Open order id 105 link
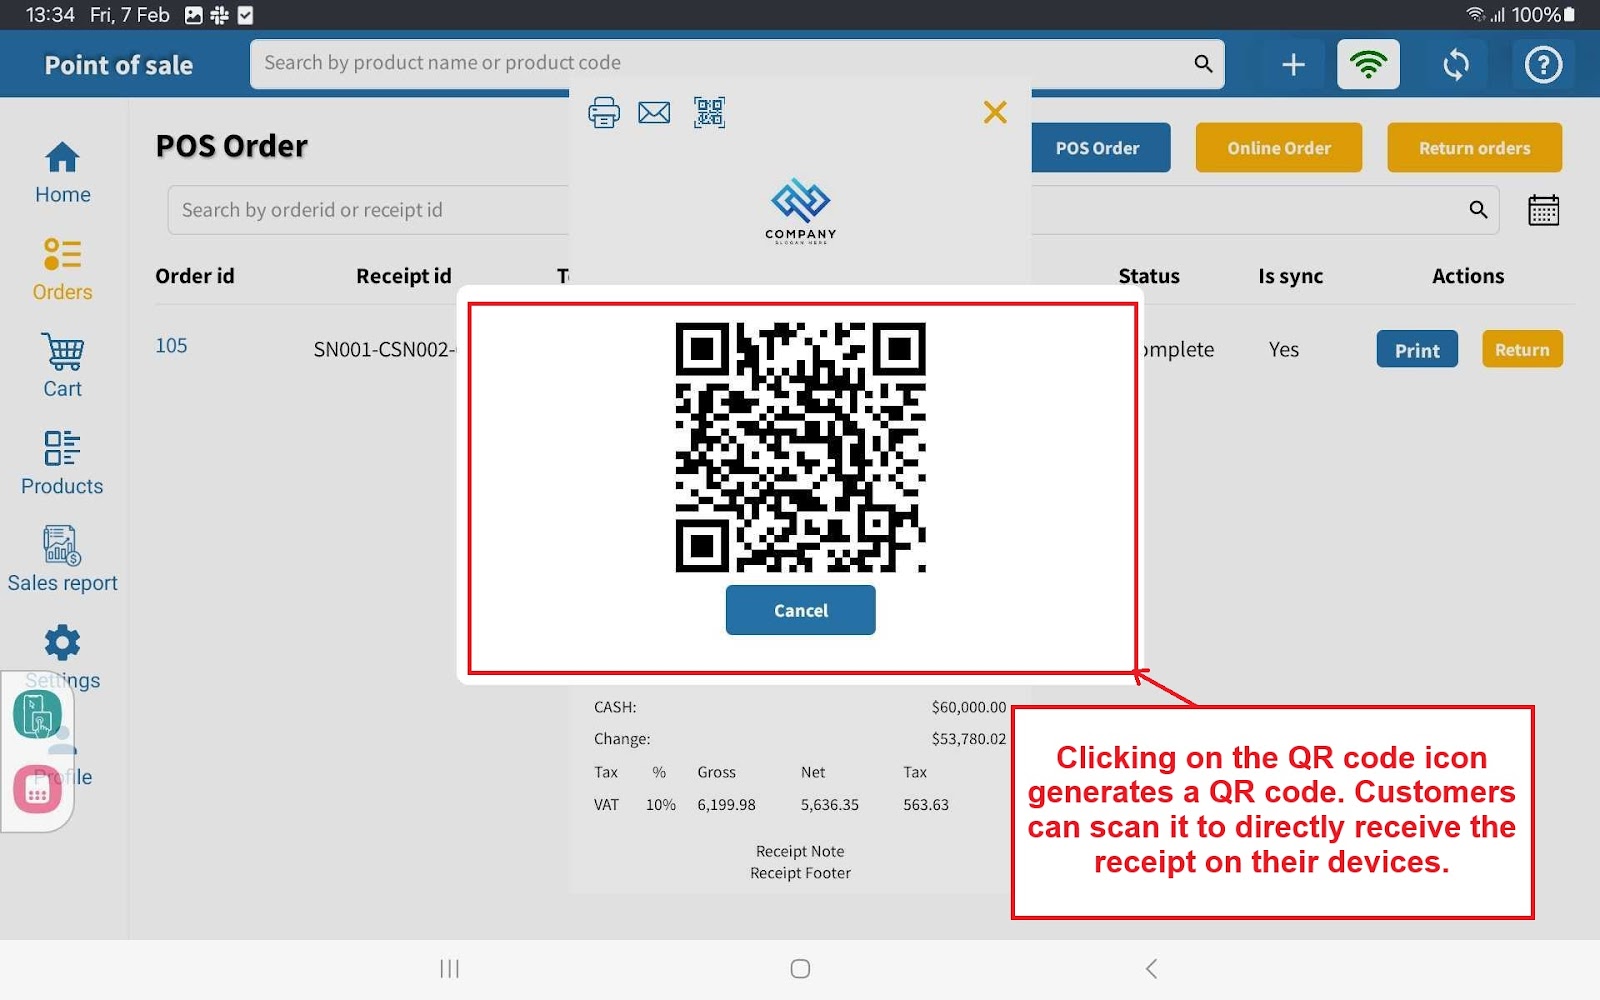The width and height of the screenshot is (1600, 1000). (x=171, y=346)
